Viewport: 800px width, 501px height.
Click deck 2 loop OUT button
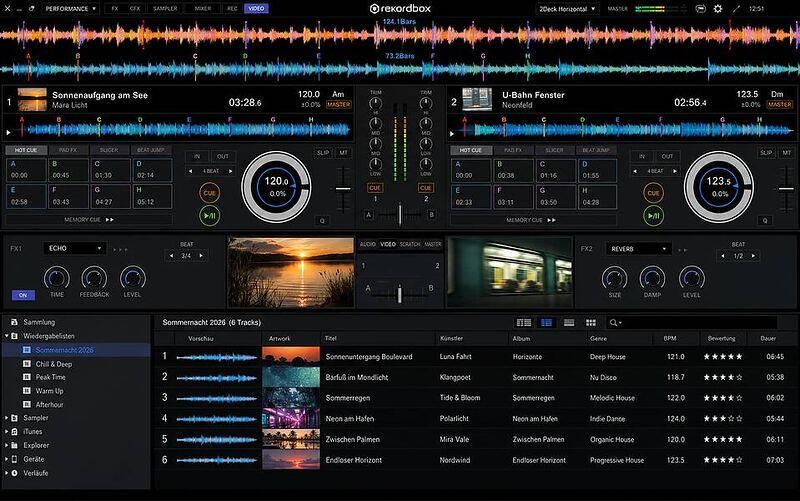click(667, 157)
